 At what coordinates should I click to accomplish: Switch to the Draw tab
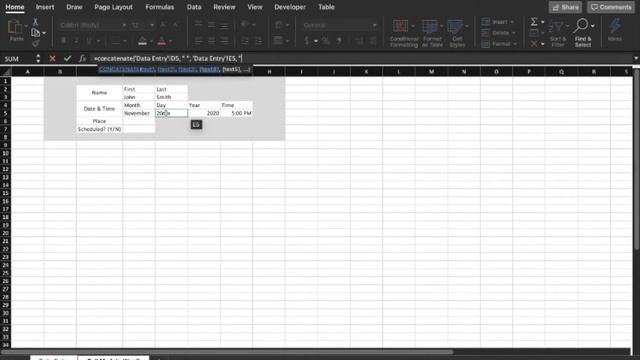(x=74, y=7)
